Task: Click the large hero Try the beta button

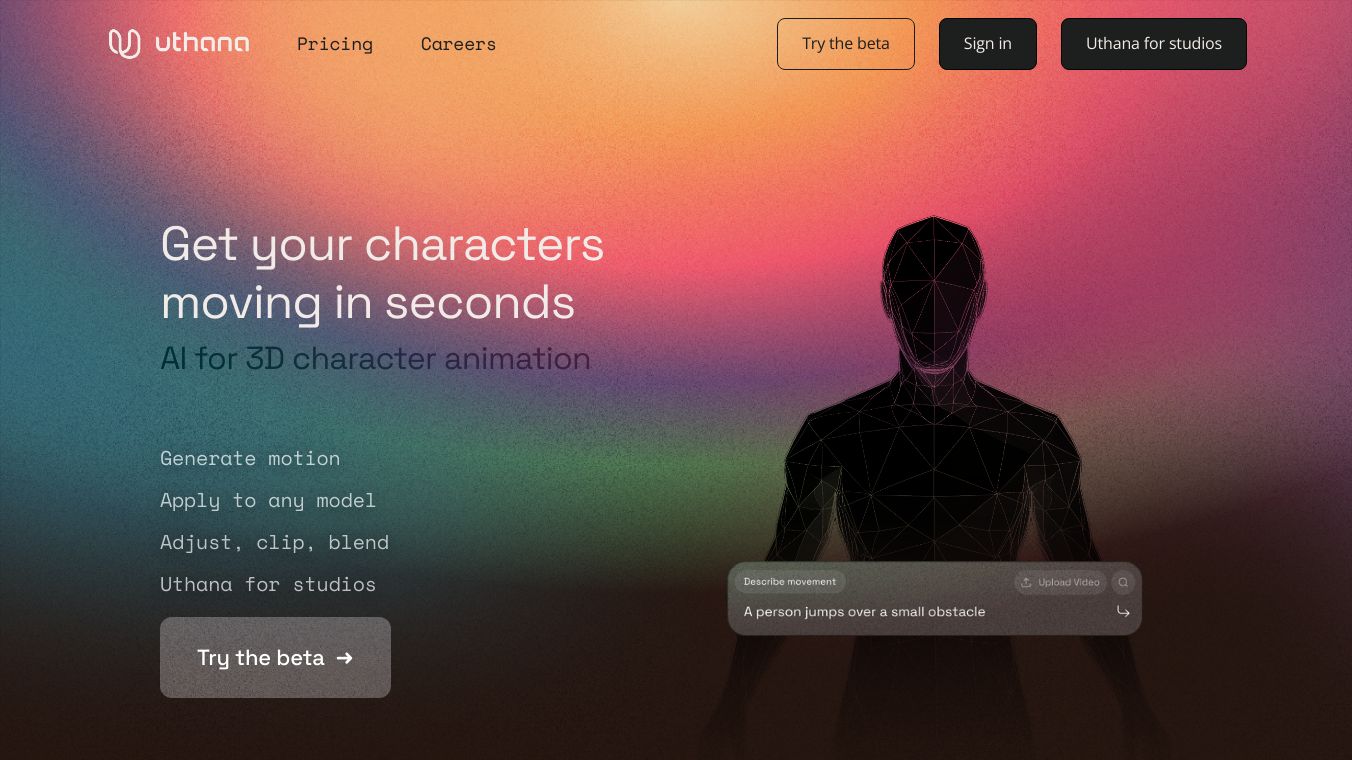Action: (275, 657)
